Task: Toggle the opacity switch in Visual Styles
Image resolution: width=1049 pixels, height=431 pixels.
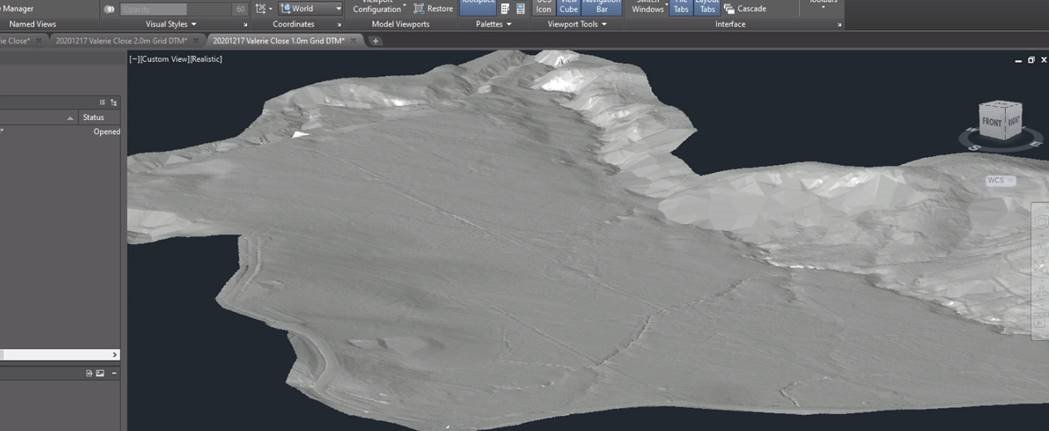Action: (x=109, y=9)
